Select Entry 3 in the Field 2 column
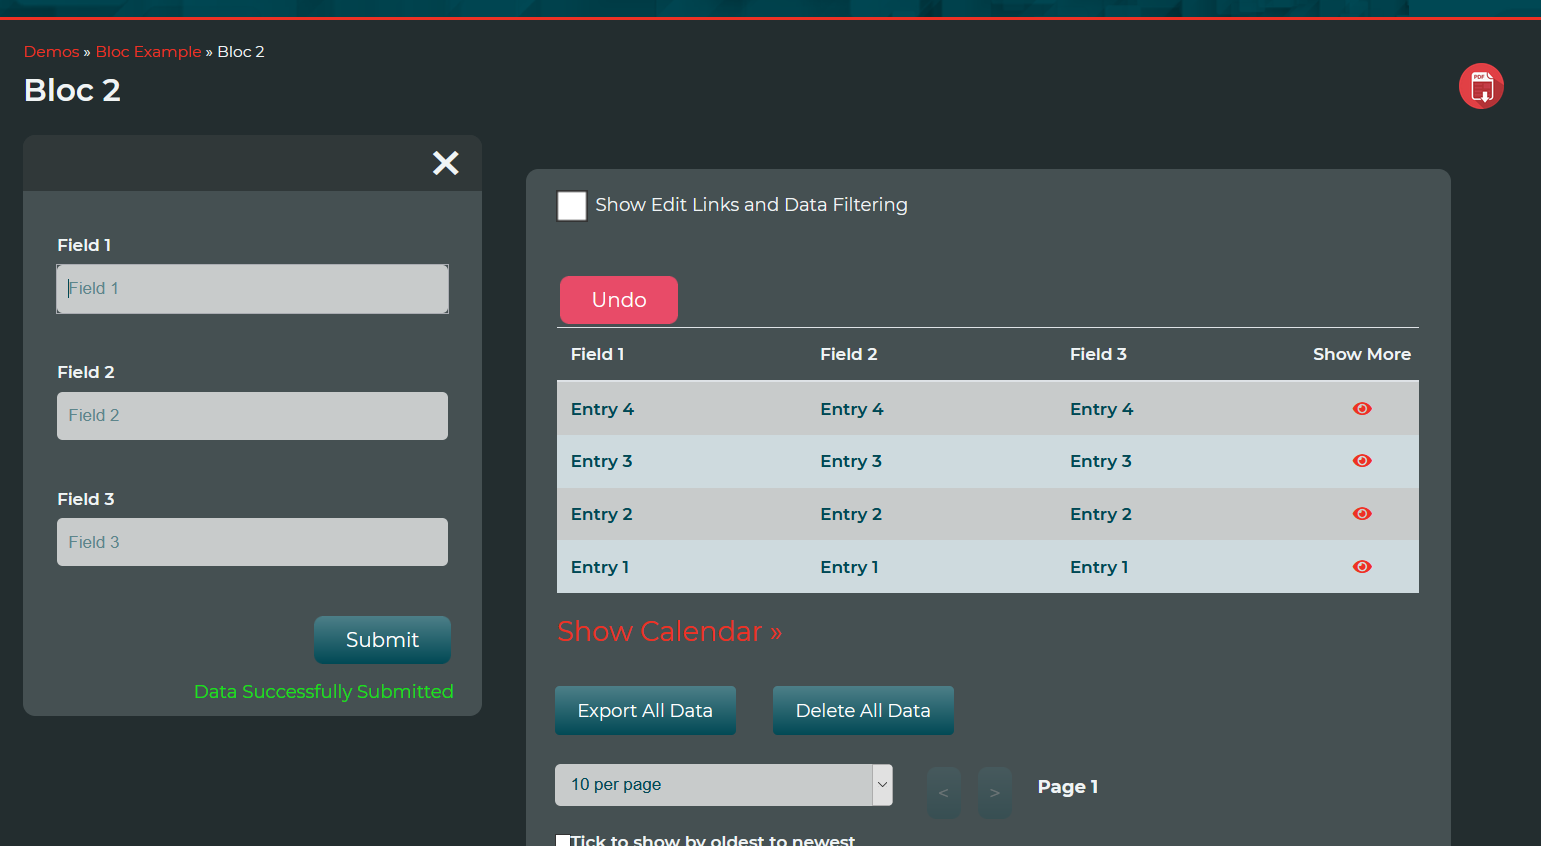 point(851,461)
